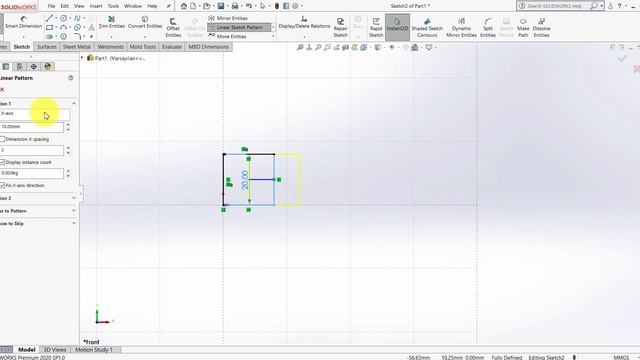Open the File menu
640x360 pixels.
51,6
